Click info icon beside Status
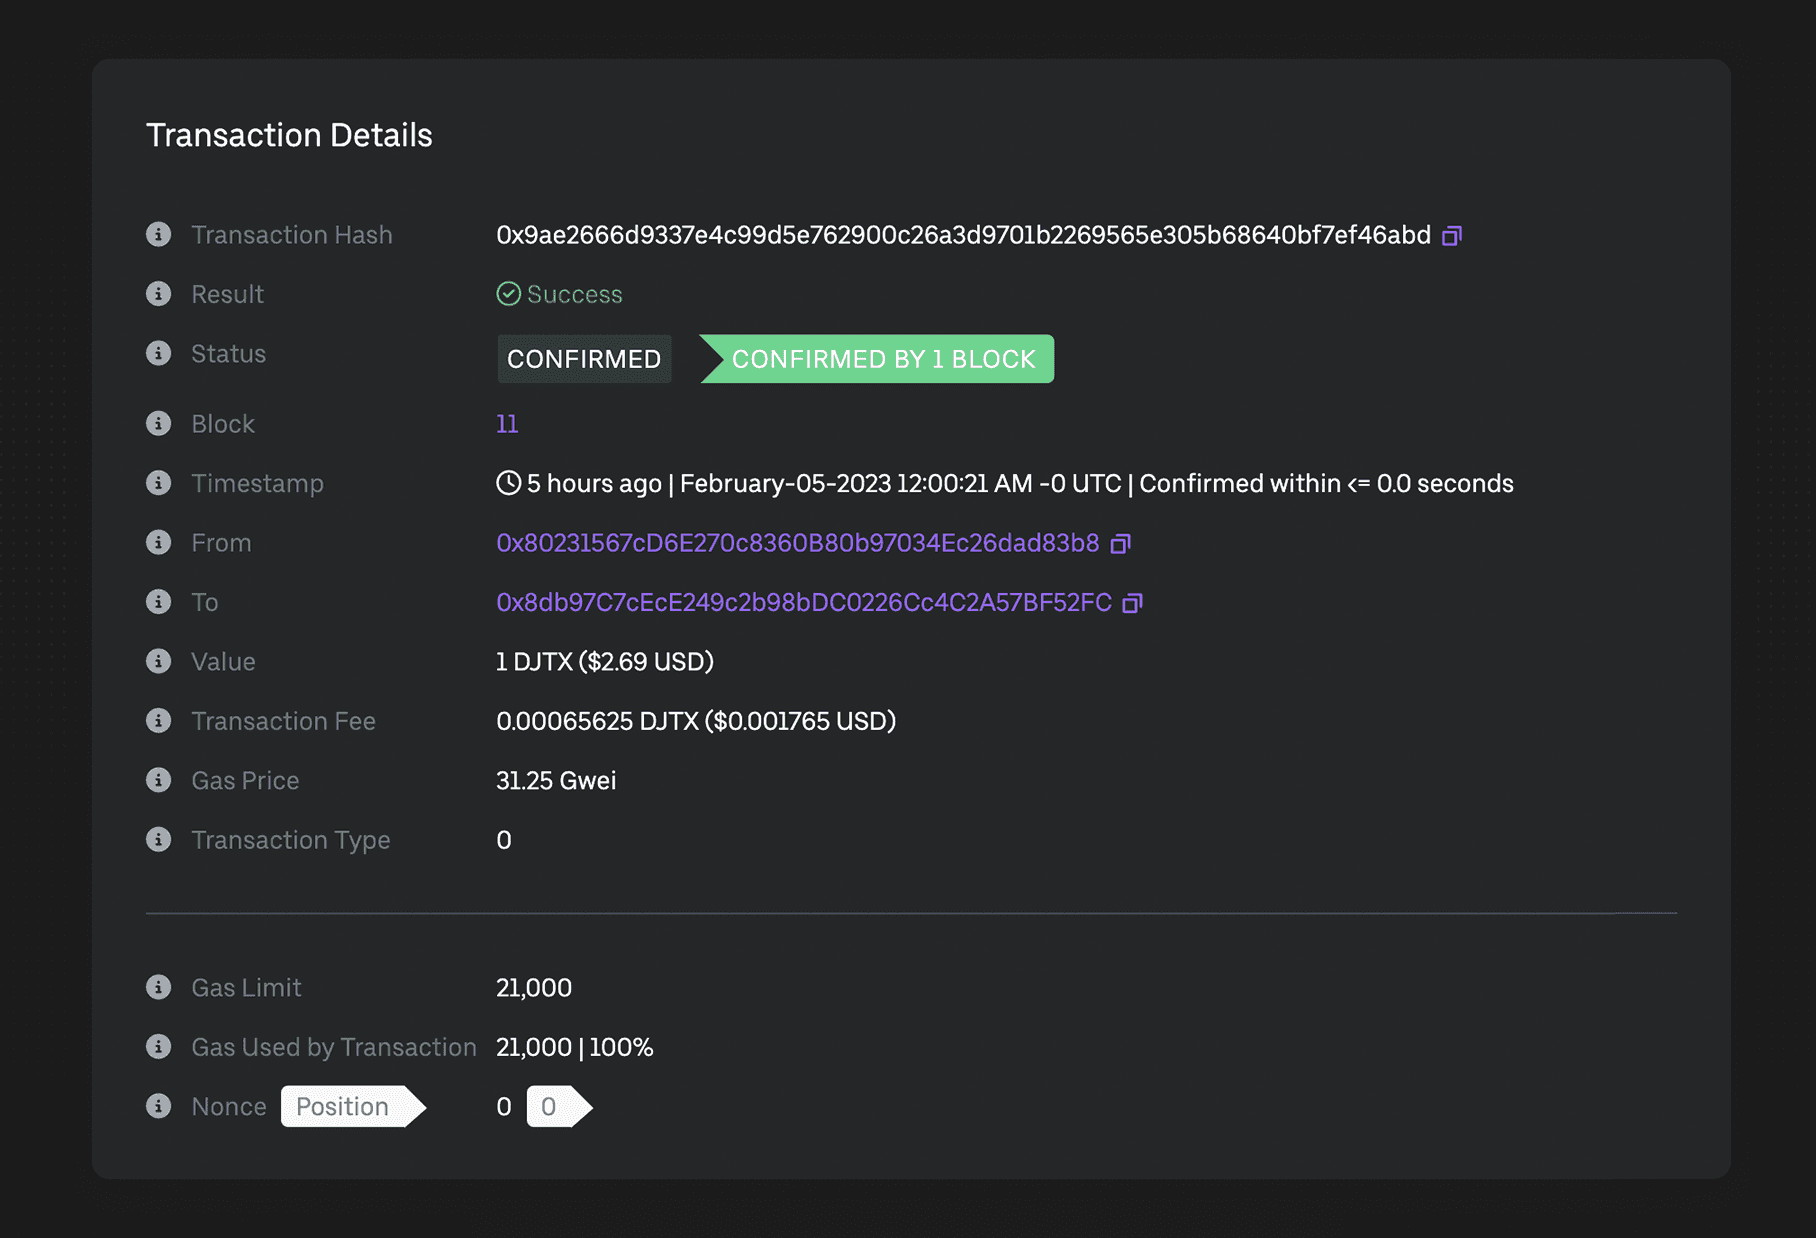Image resolution: width=1816 pixels, height=1238 pixels. pyautogui.click(x=158, y=353)
